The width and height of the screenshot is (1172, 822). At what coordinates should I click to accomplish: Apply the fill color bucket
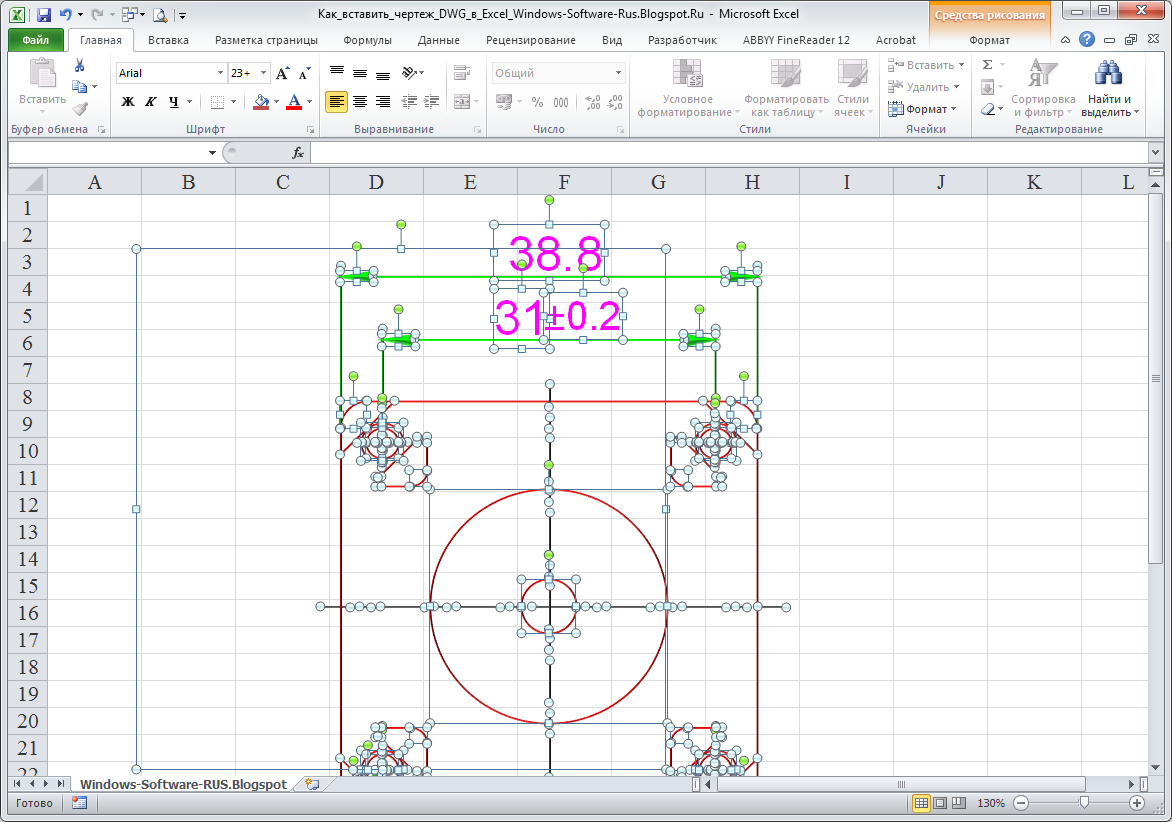point(261,102)
